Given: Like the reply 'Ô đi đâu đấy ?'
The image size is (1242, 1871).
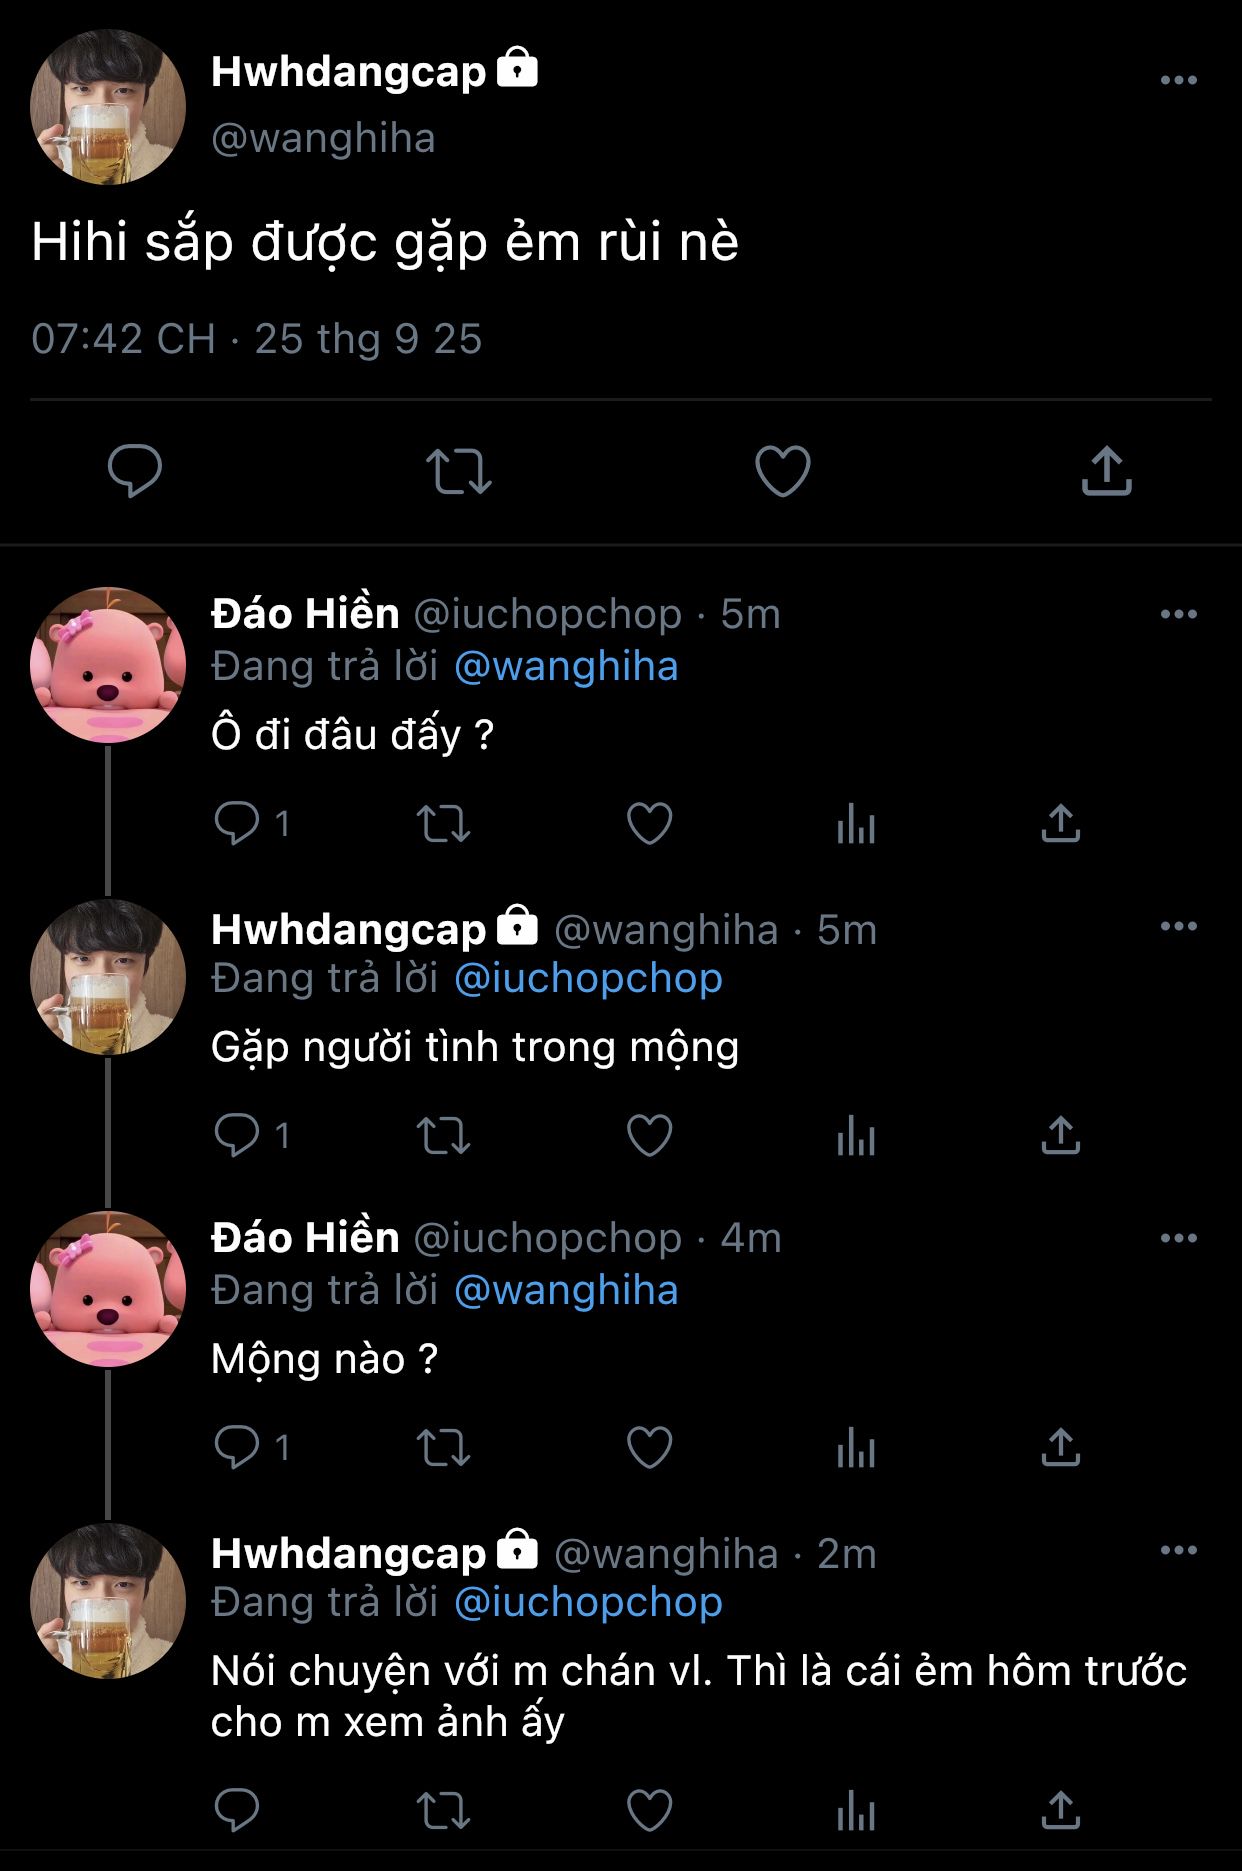Looking at the screenshot, I should coord(649,824).
